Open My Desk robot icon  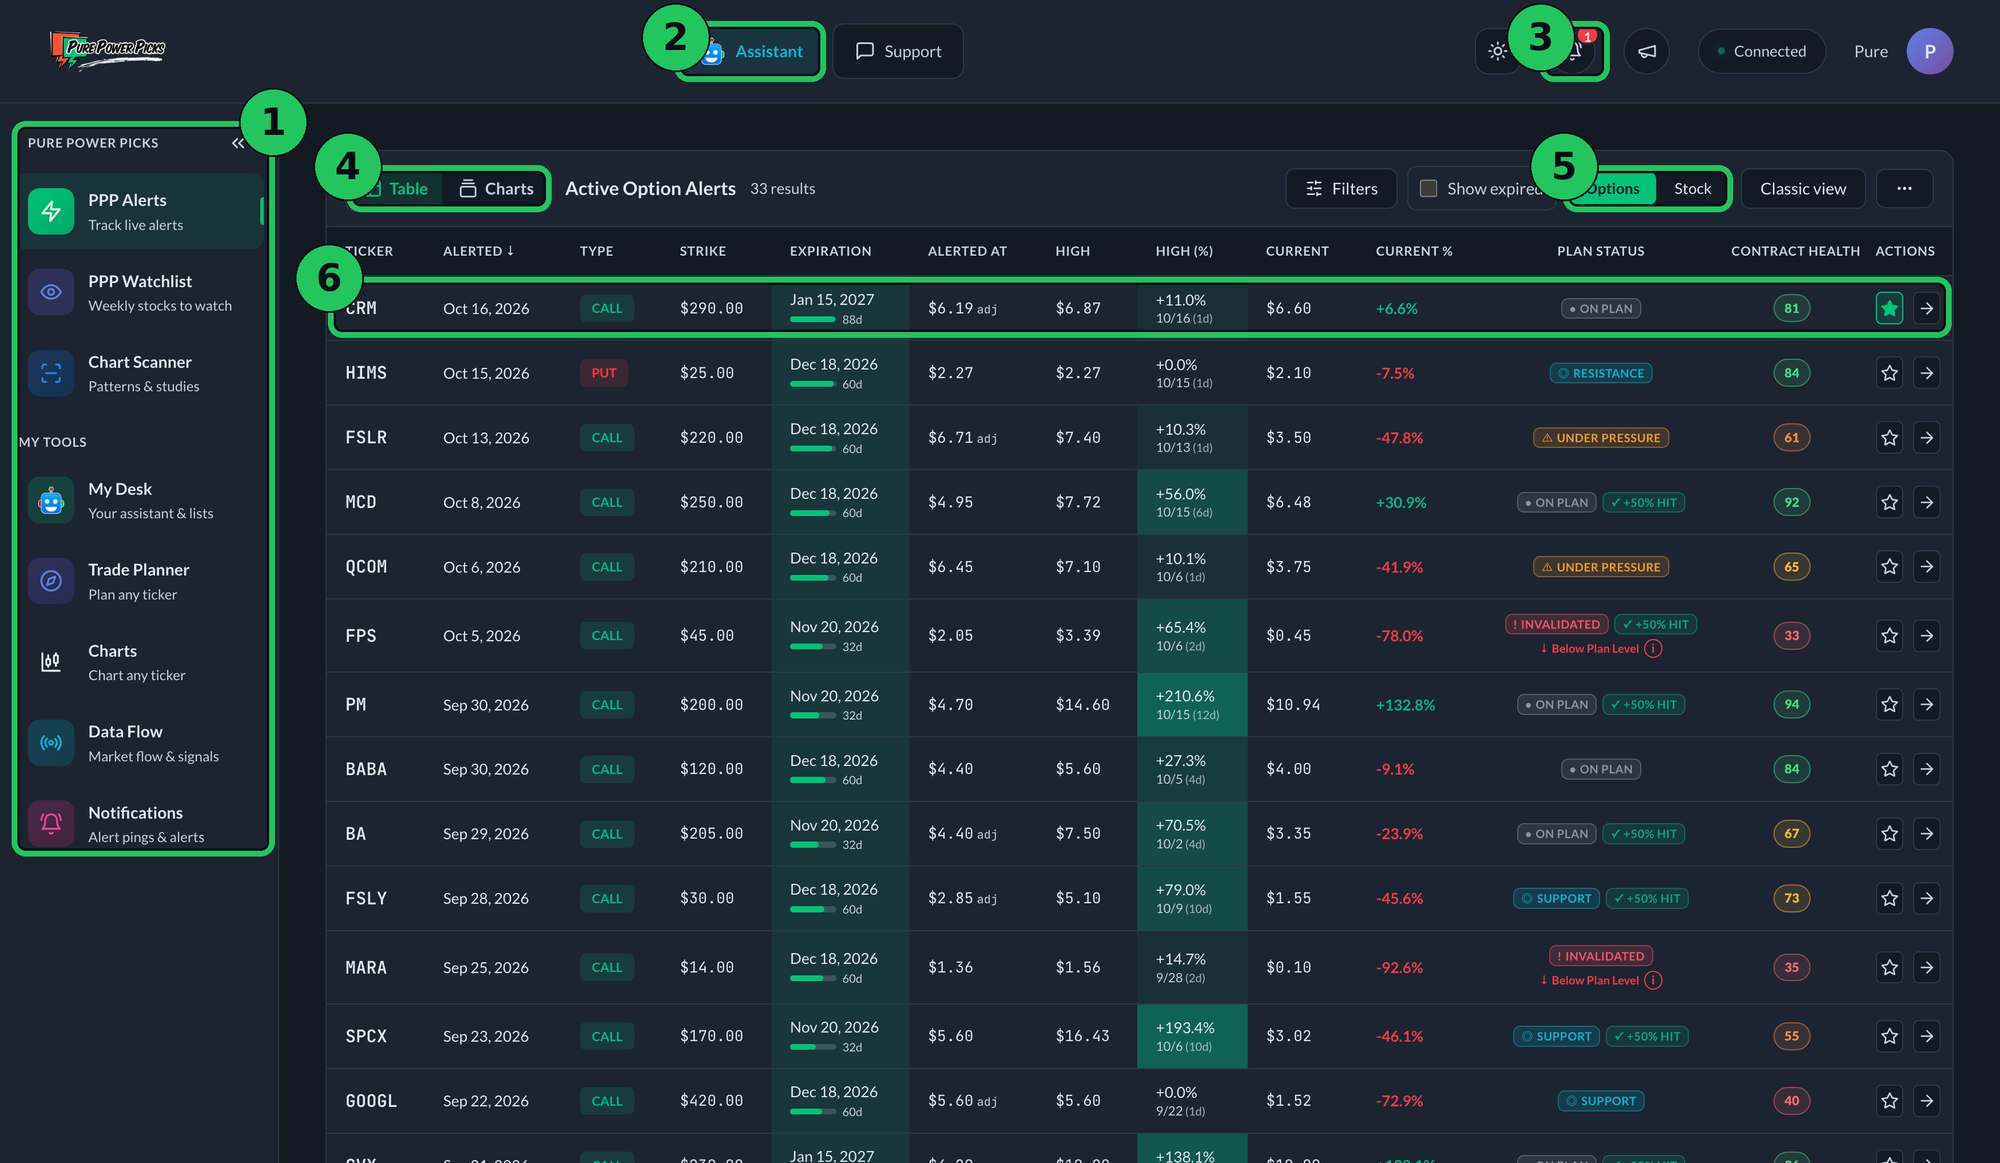tap(51, 500)
